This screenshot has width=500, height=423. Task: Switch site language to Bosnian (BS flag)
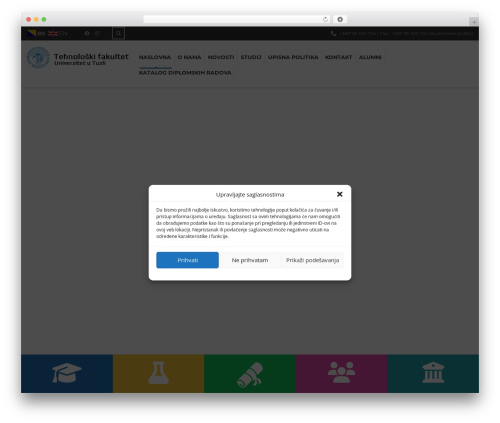tap(36, 33)
